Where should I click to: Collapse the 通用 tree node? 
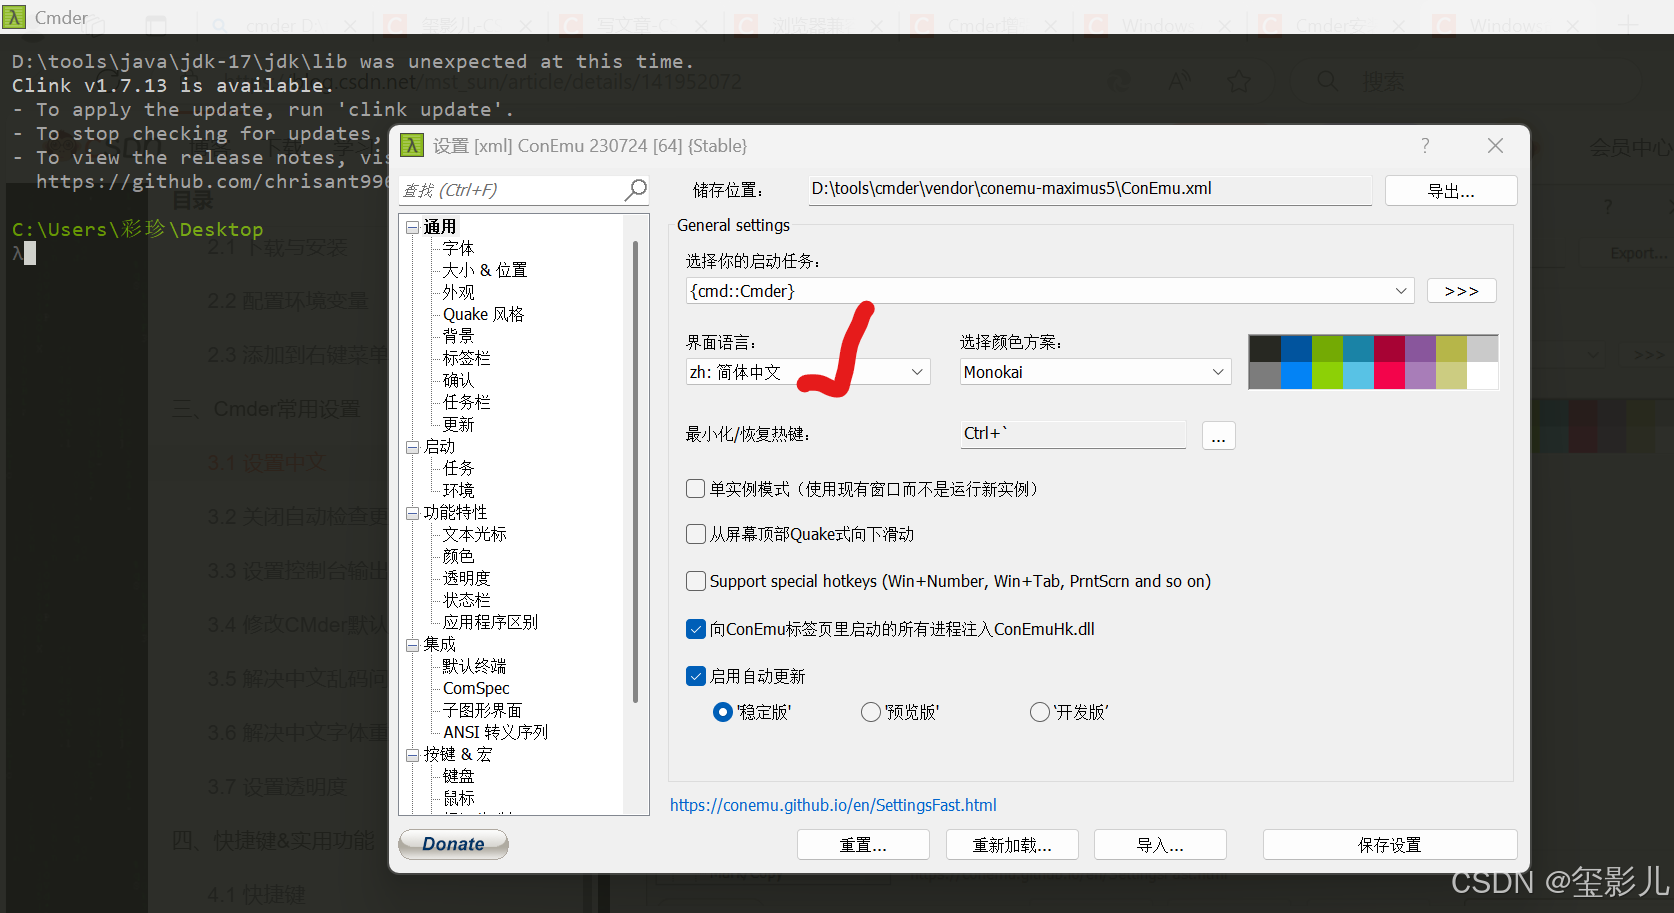point(412,227)
